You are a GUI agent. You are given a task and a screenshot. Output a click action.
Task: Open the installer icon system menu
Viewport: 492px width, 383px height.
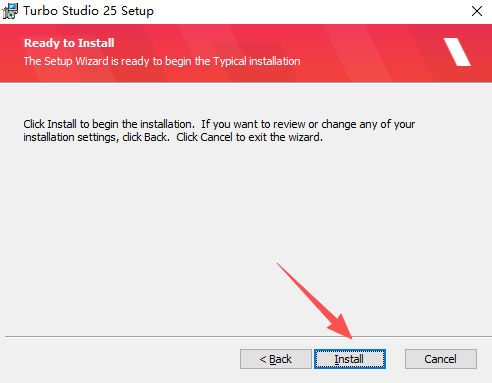point(10,11)
